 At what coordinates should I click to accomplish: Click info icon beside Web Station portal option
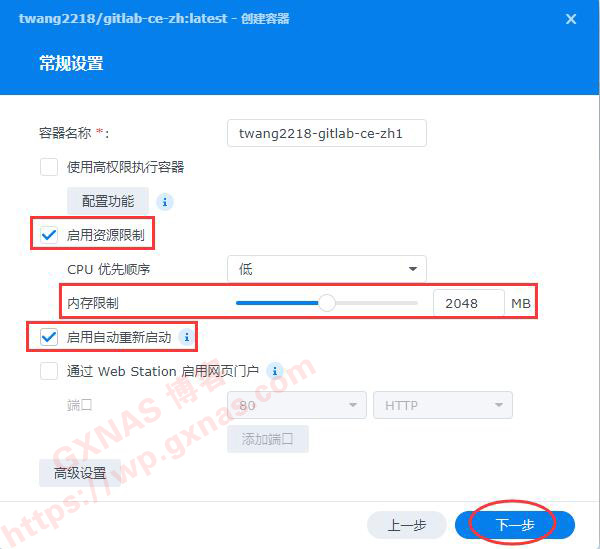(x=275, y=371)
